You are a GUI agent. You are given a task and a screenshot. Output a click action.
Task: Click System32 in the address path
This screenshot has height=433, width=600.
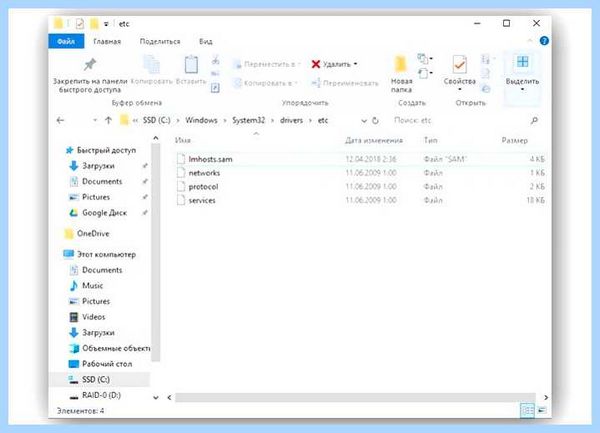click(248, 120)
